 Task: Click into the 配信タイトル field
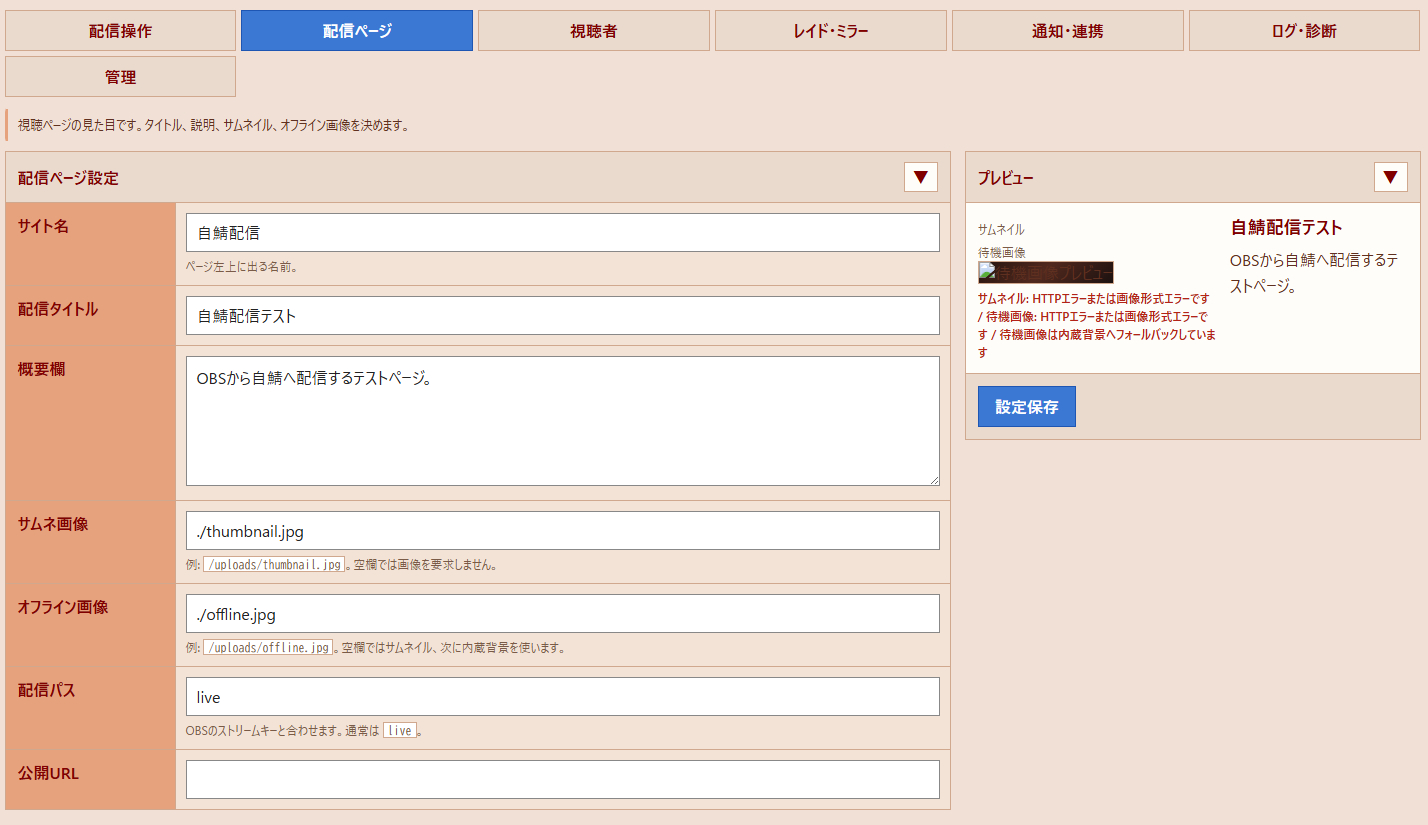(x=563, y=316)
